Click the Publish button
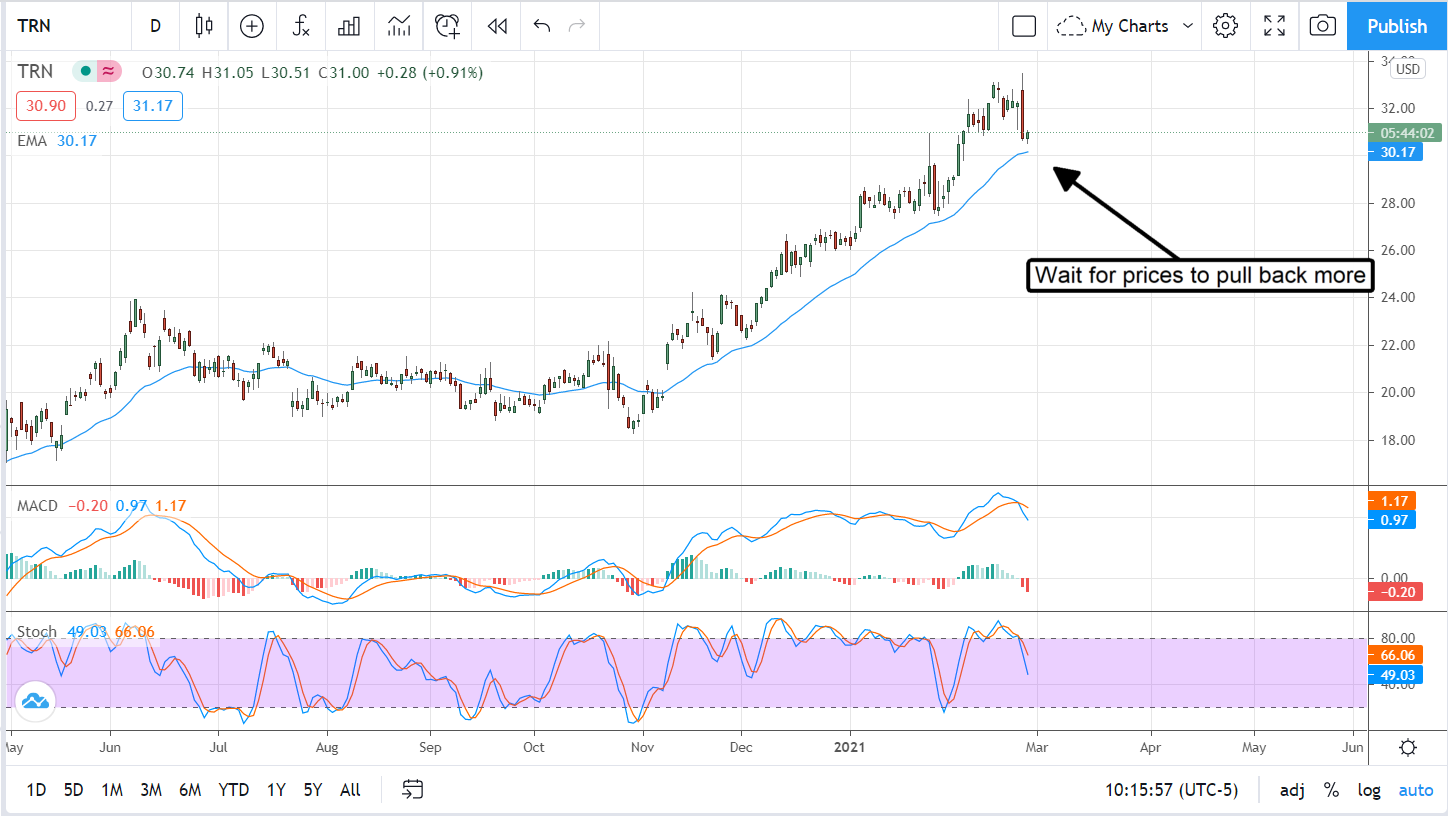This screenshot has width=1448, height=816. (1396, 26)
